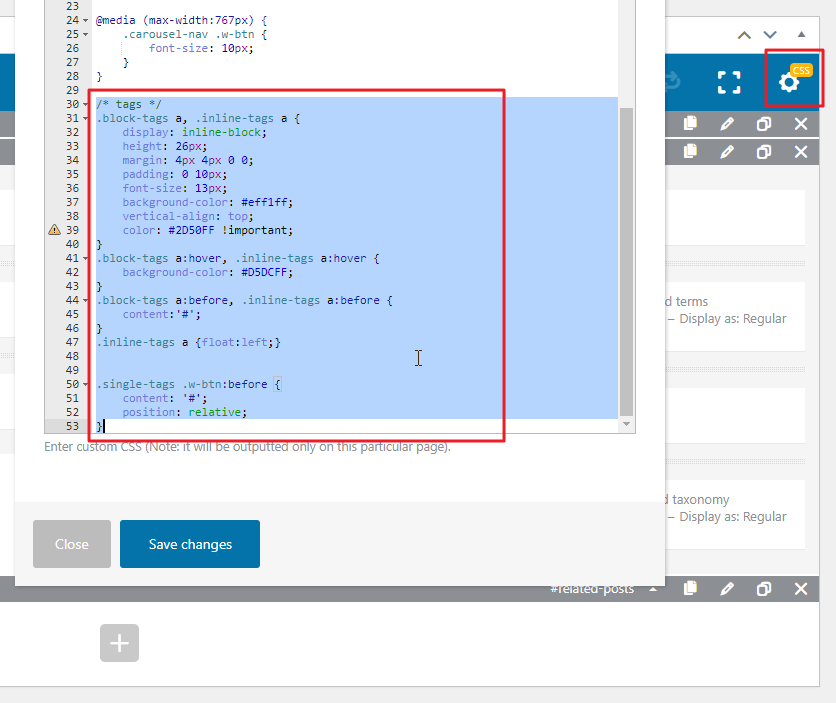Click the X delete icon in first gray row
This screenshot has width=836, height=703.
[x=801, y=124]
